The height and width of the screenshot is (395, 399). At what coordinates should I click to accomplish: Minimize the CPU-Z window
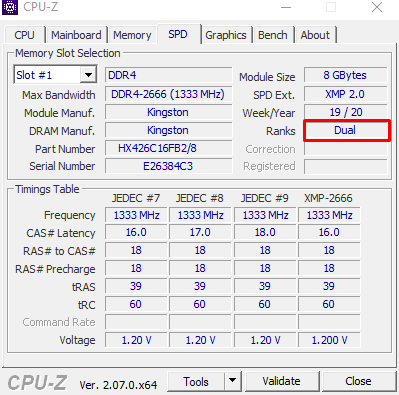coord(286,7)
